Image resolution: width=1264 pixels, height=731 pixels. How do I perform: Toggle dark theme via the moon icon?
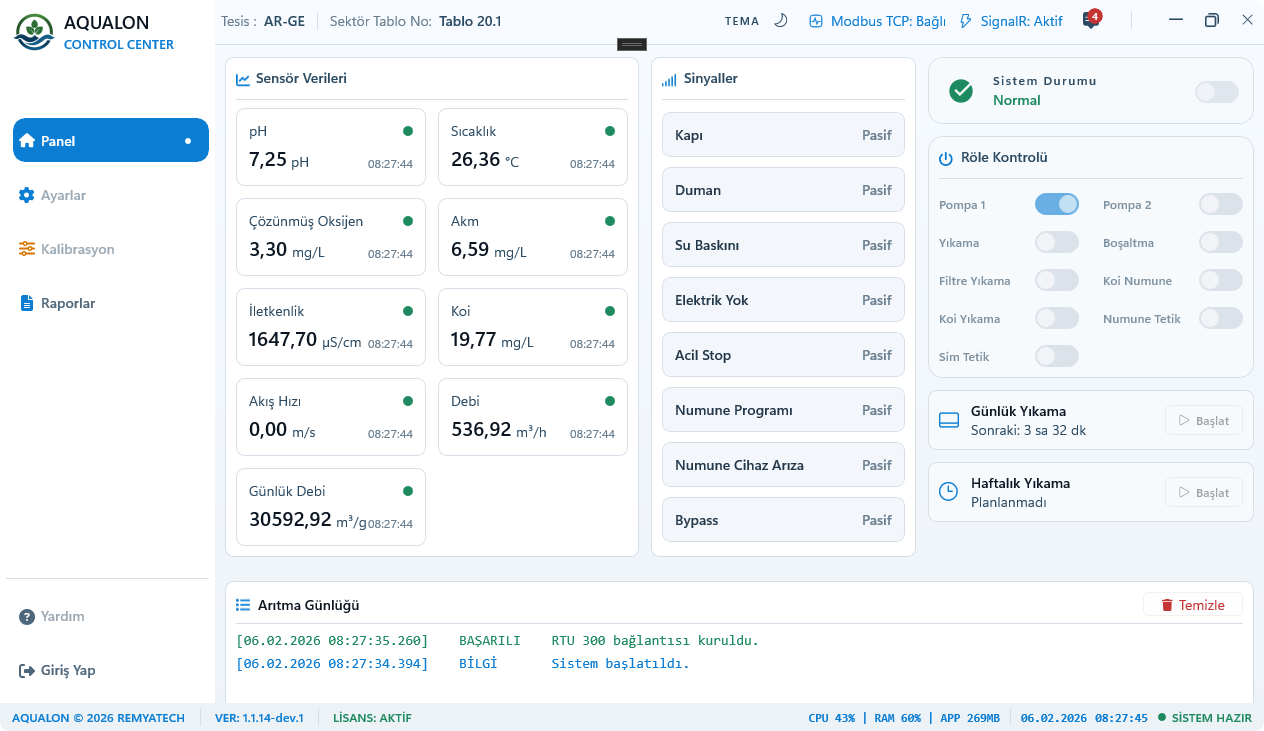coord(781,20)
